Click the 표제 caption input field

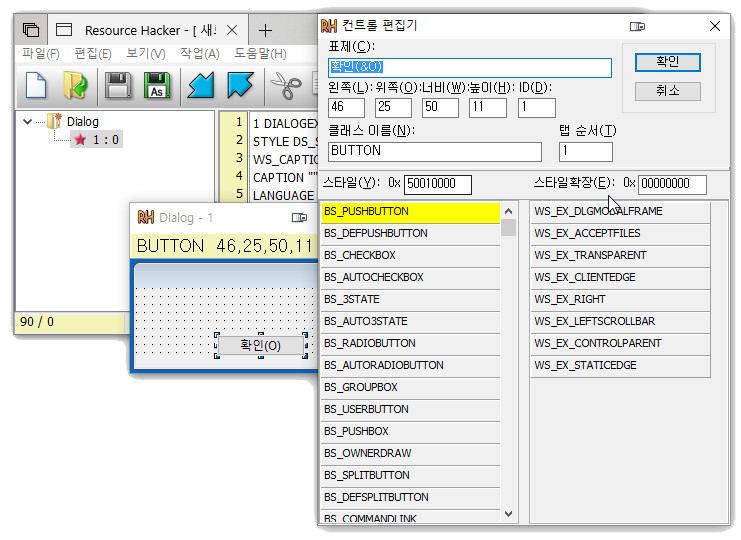(x=470, y=67)
